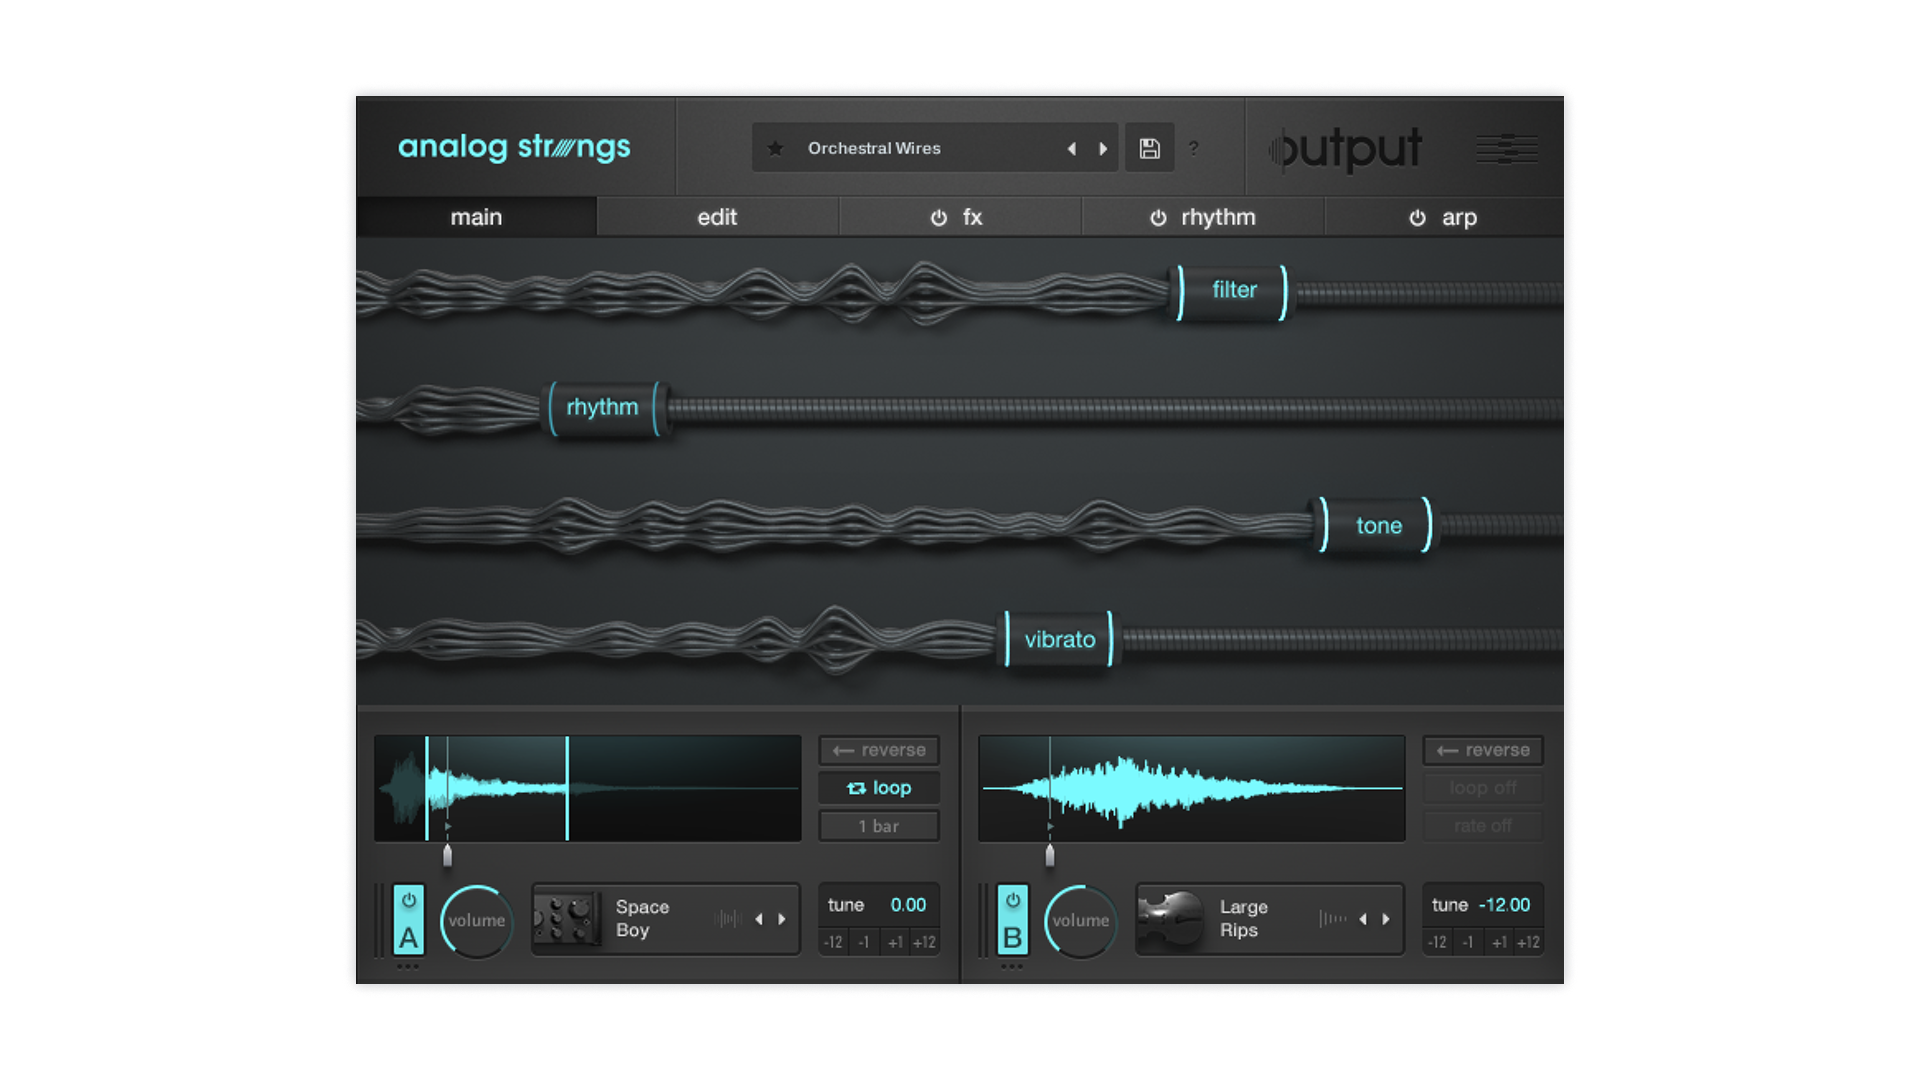Click the Large Rips violin thumbnail
The height and width of the screenshot is (1080, 1920).
click(x=1171, y=919)
